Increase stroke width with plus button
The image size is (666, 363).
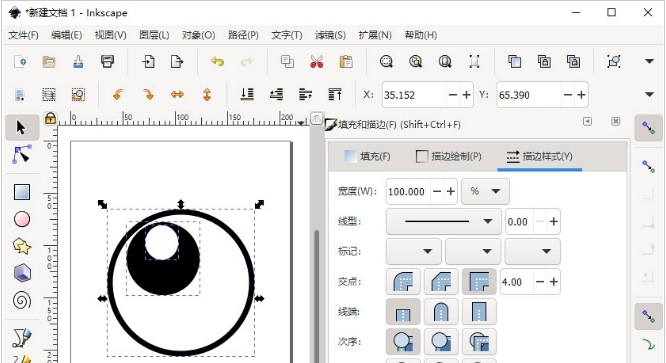point(451,191)
